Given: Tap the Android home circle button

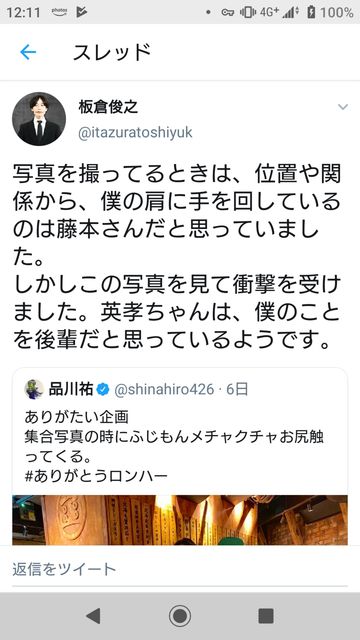Looking at the screenshot, I should click(x=180, y=616).
